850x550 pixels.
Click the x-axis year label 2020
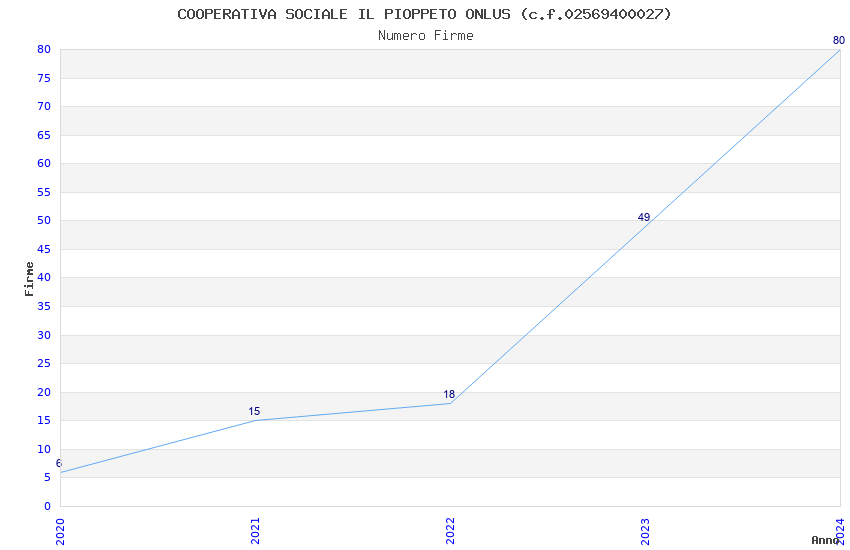pyautogui.click(x=60, y=532)
